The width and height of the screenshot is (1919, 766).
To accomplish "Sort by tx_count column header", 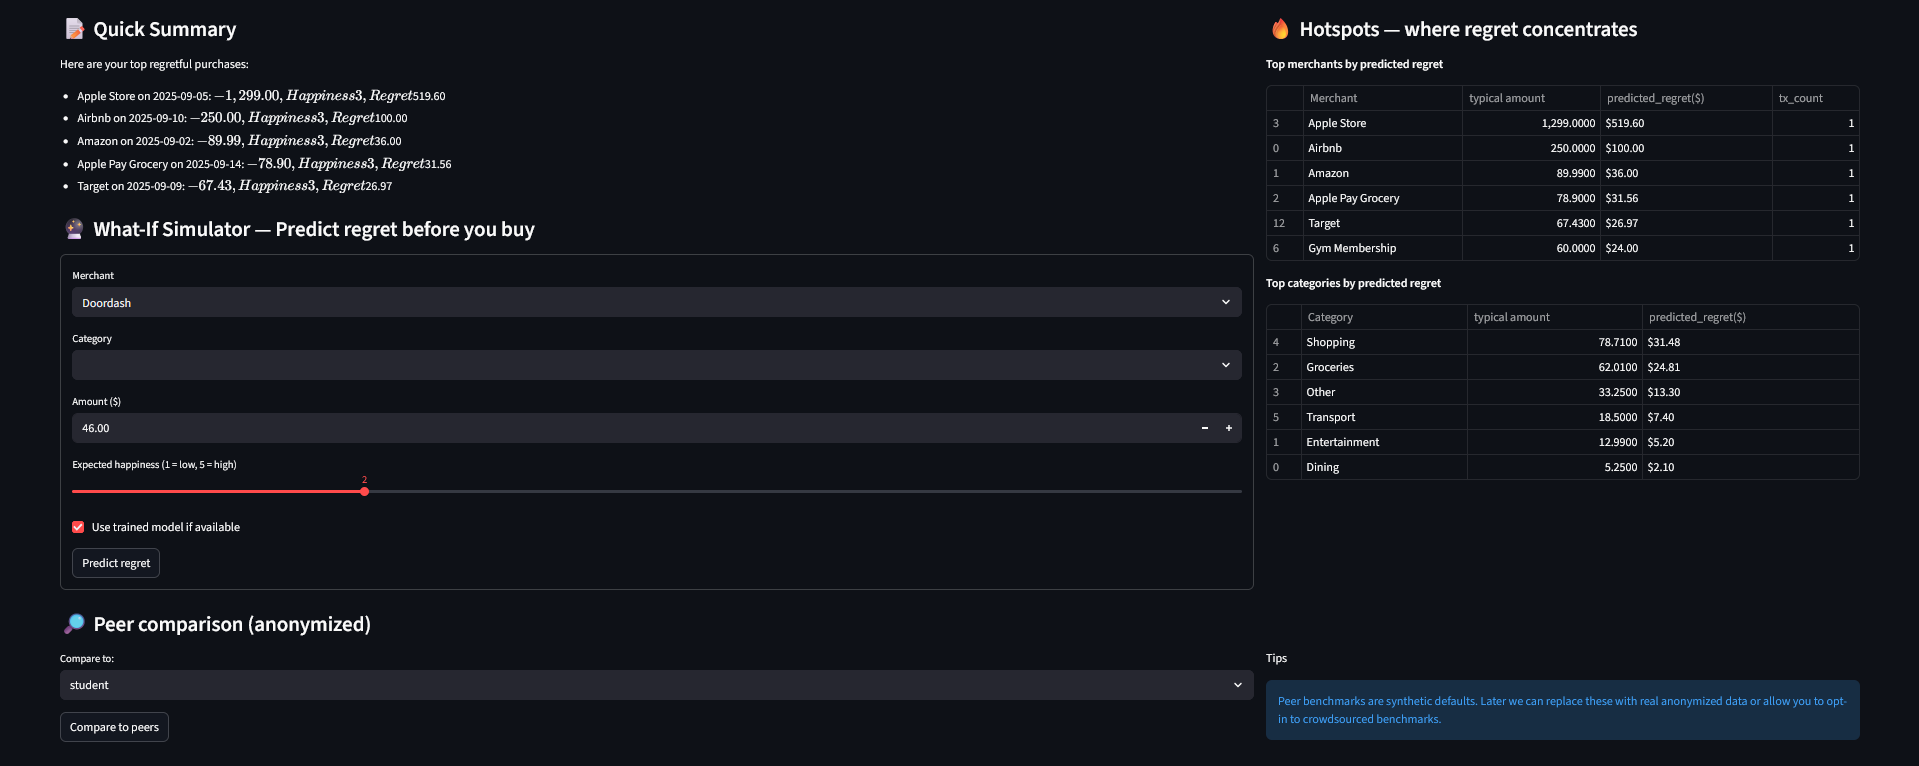I will point(1816,98).
